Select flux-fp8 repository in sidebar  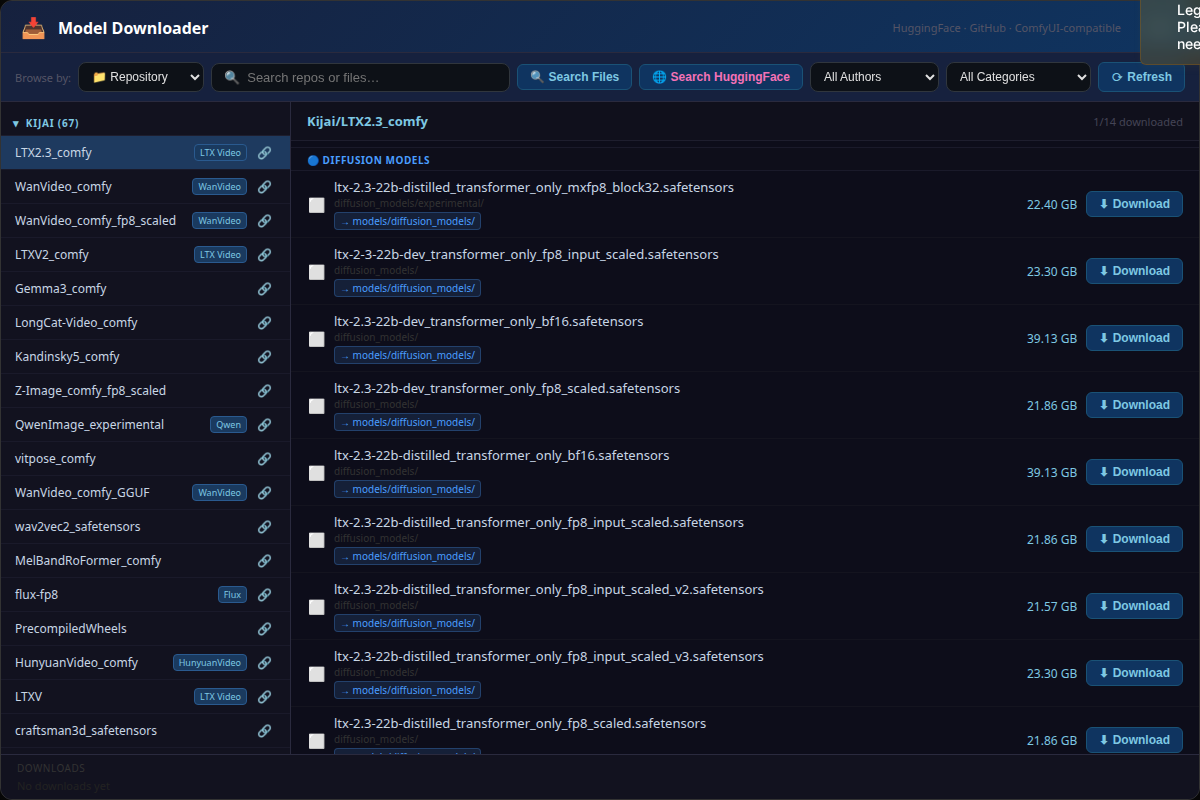145,595
